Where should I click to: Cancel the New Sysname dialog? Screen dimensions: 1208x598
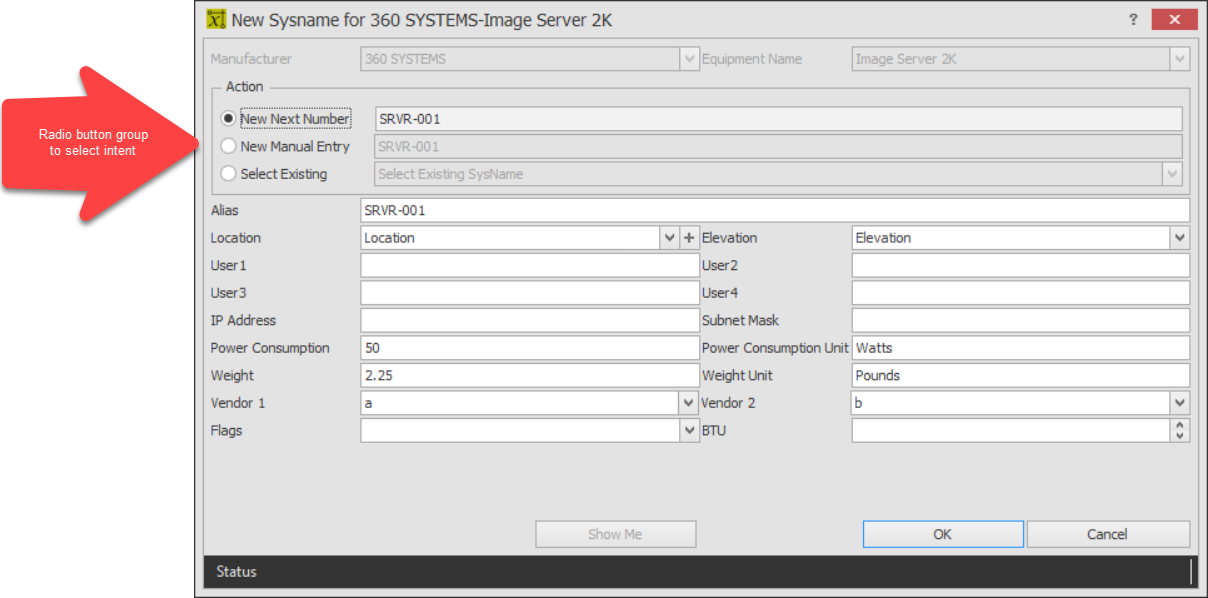click(1108, 534)
